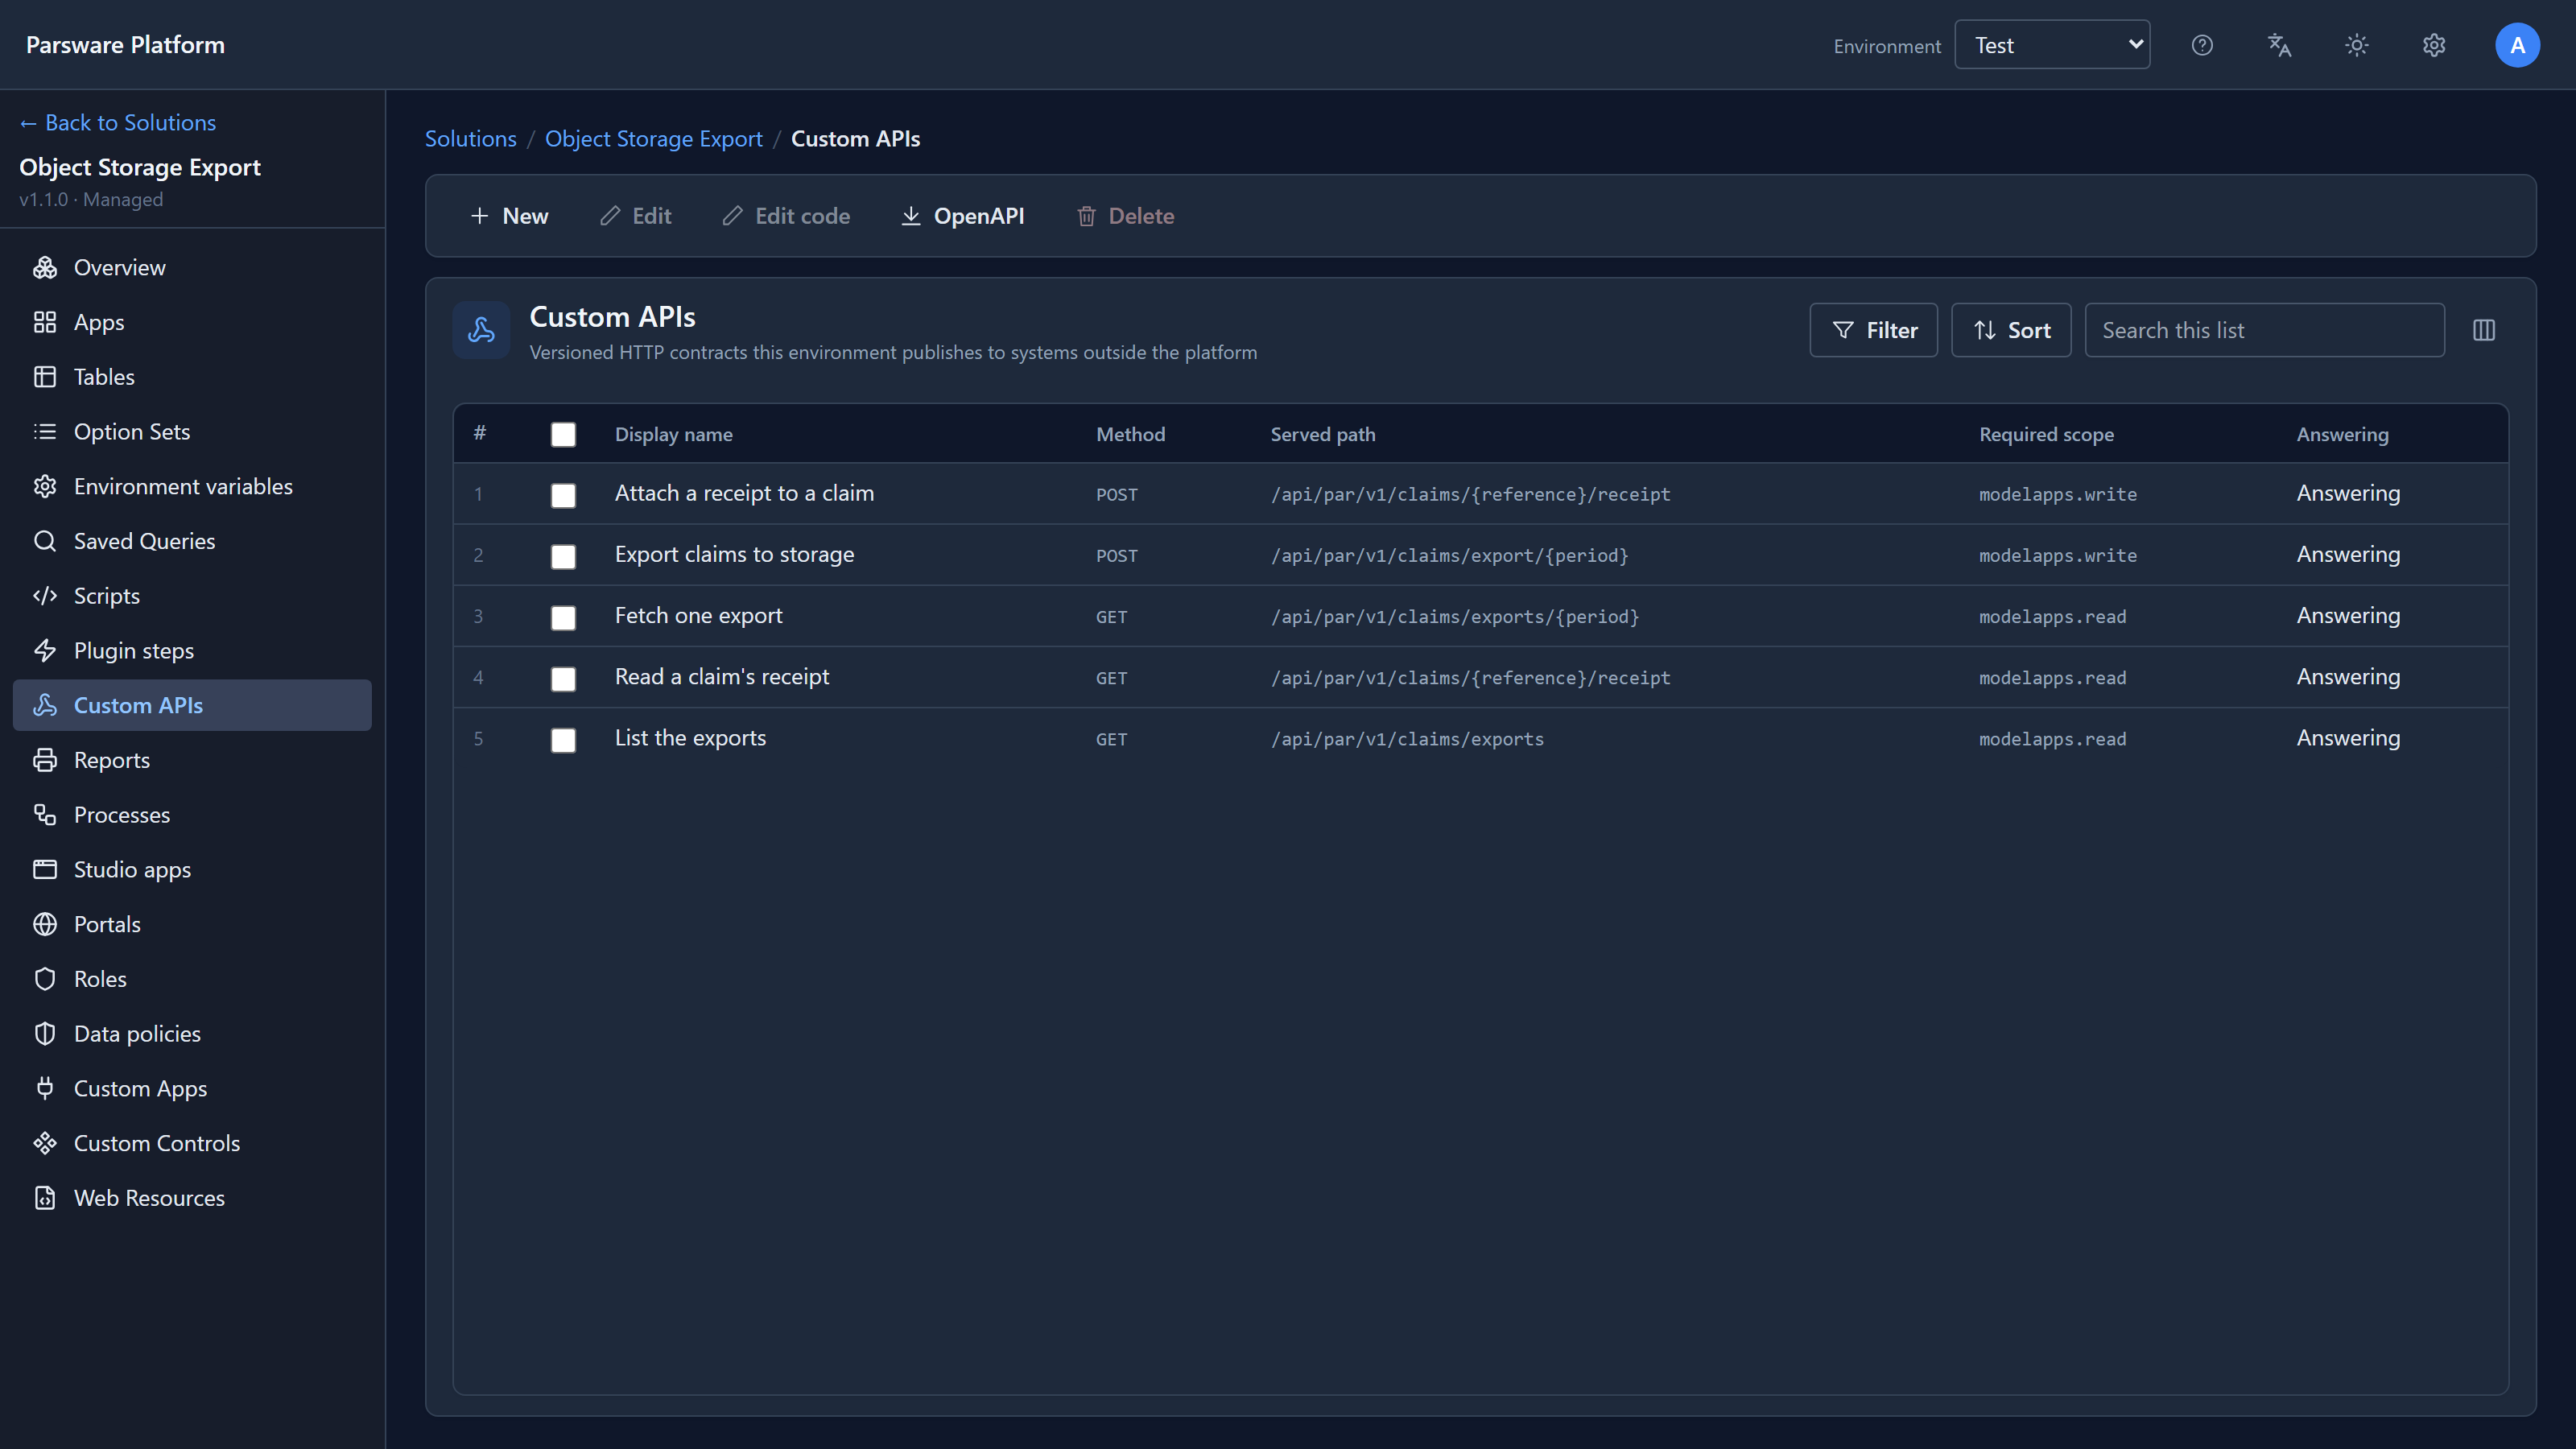The image size is (2576, 1449).
Task: Open the user avatar labeled A
Action: 2517,45
